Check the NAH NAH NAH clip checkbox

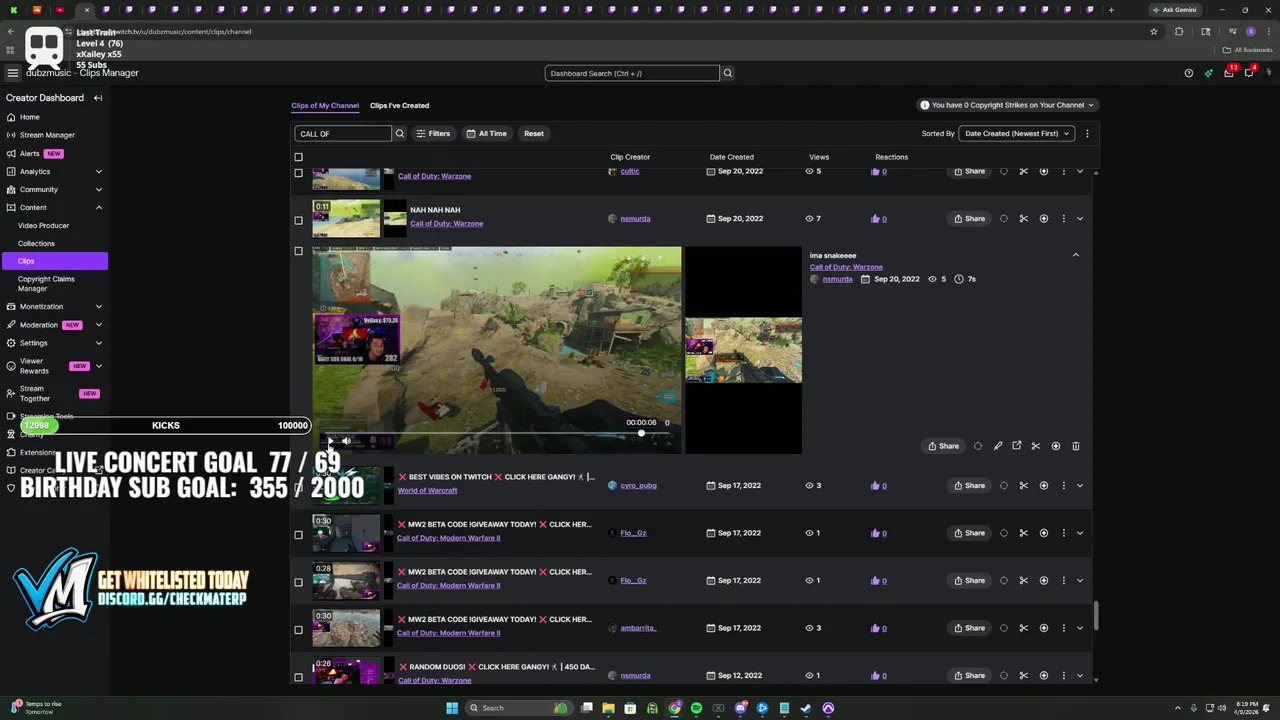tap(298, 220)
